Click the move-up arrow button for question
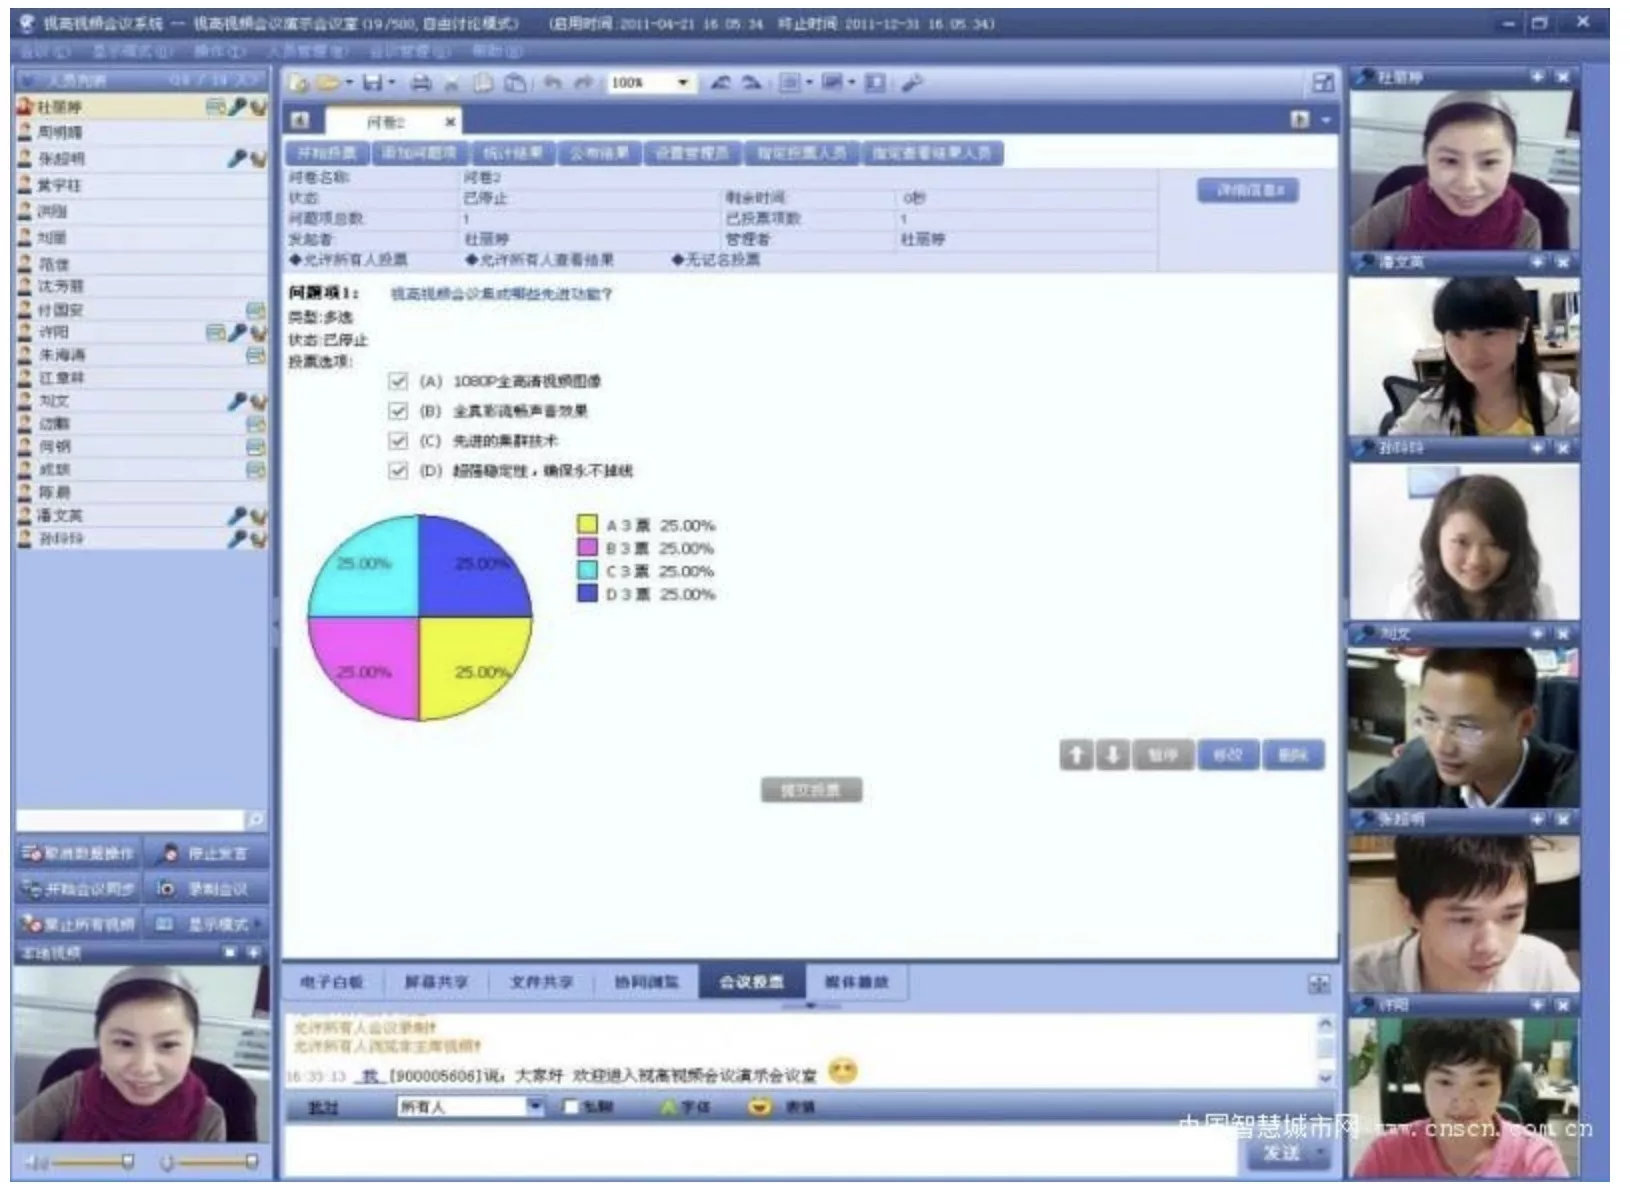 tap(1076, 755)
